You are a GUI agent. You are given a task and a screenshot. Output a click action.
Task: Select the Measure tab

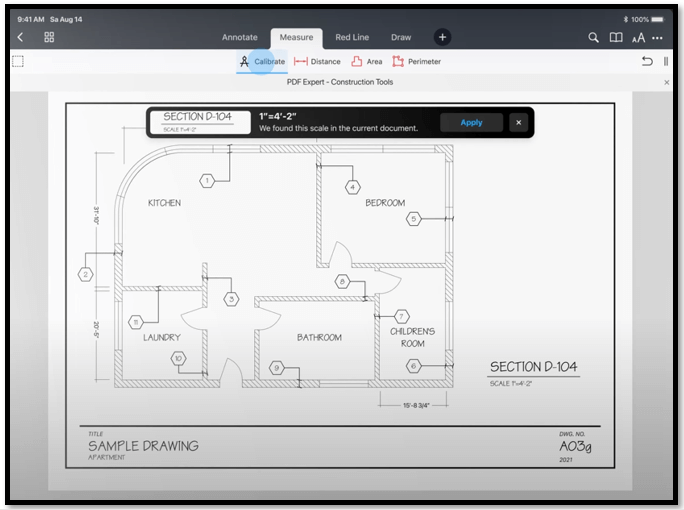pos(297,38)
